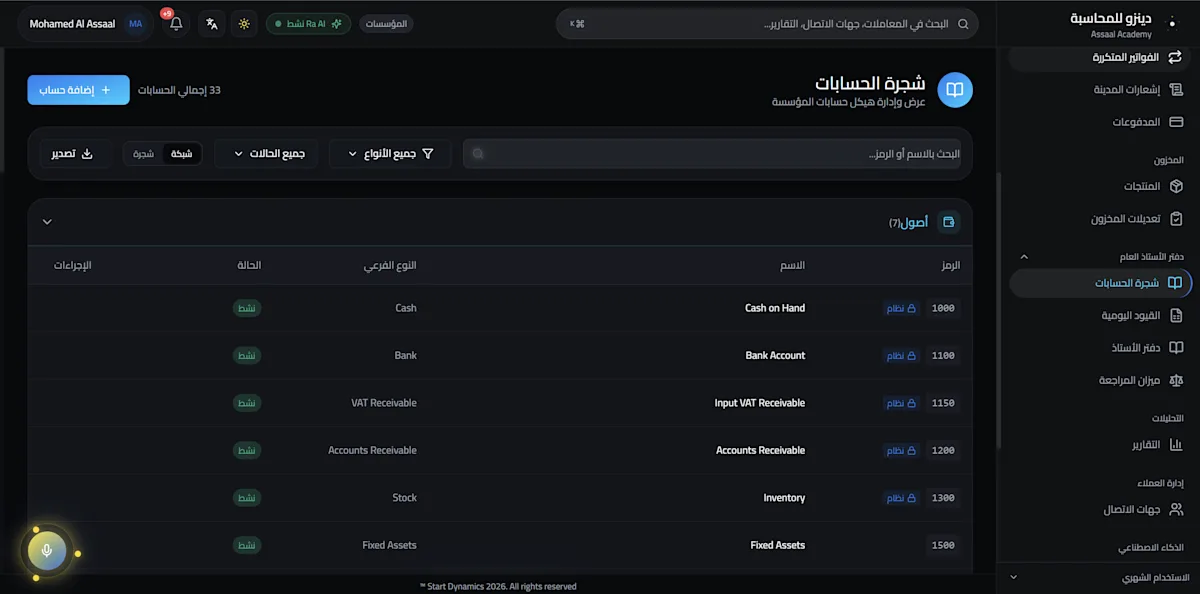This screenshot has height=594, width=1200.
Task: Focus the global search bar at top
Action: [767, 24]
